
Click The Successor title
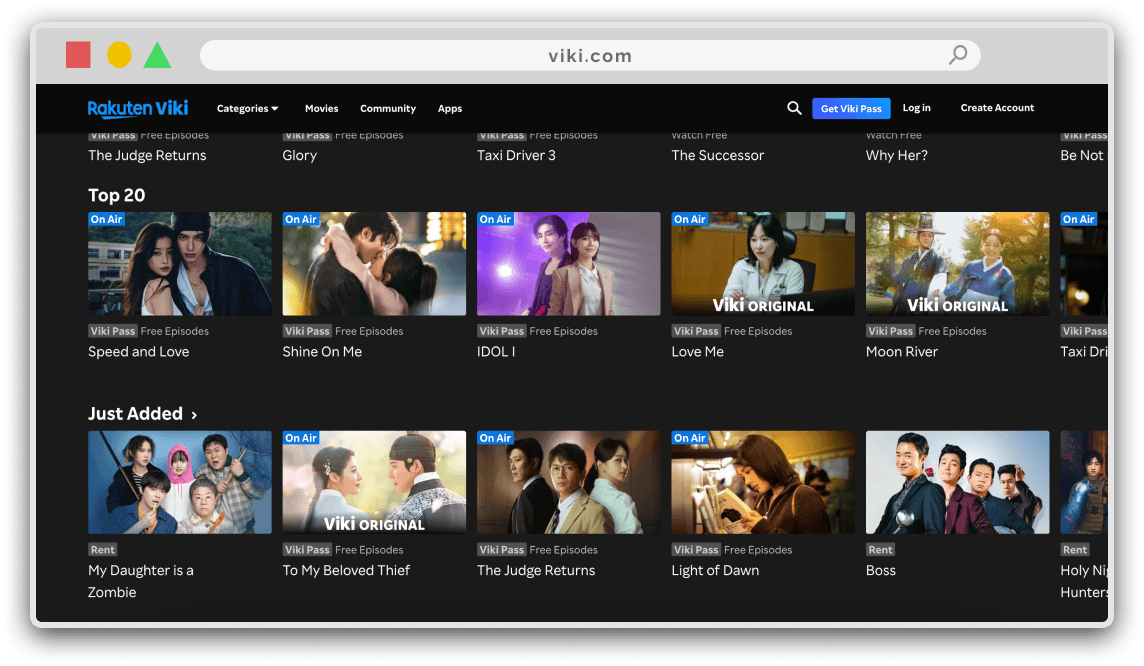(717, 155)
